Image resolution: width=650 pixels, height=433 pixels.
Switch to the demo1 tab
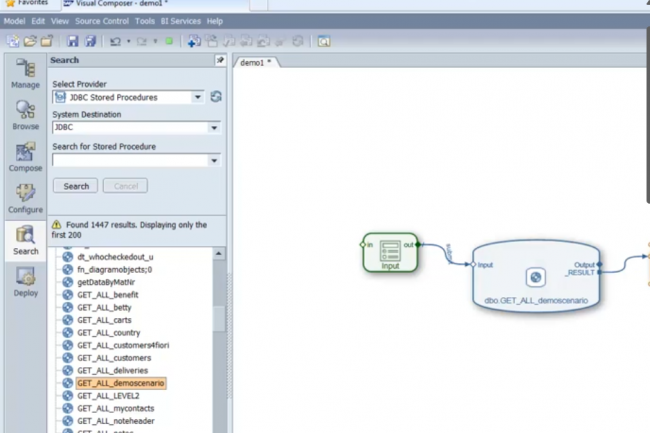[x=255, y=62]
